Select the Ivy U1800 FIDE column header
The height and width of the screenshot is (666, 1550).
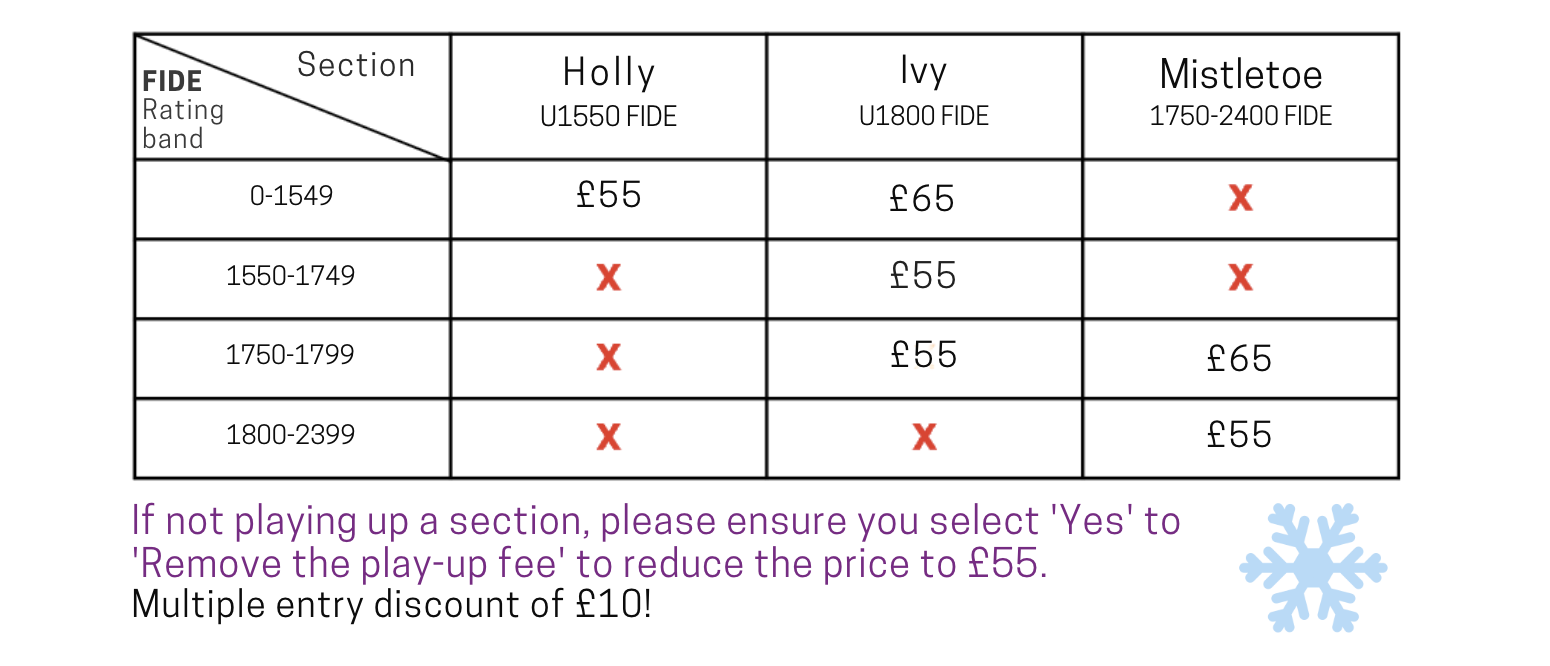click(x=924, y=93)
